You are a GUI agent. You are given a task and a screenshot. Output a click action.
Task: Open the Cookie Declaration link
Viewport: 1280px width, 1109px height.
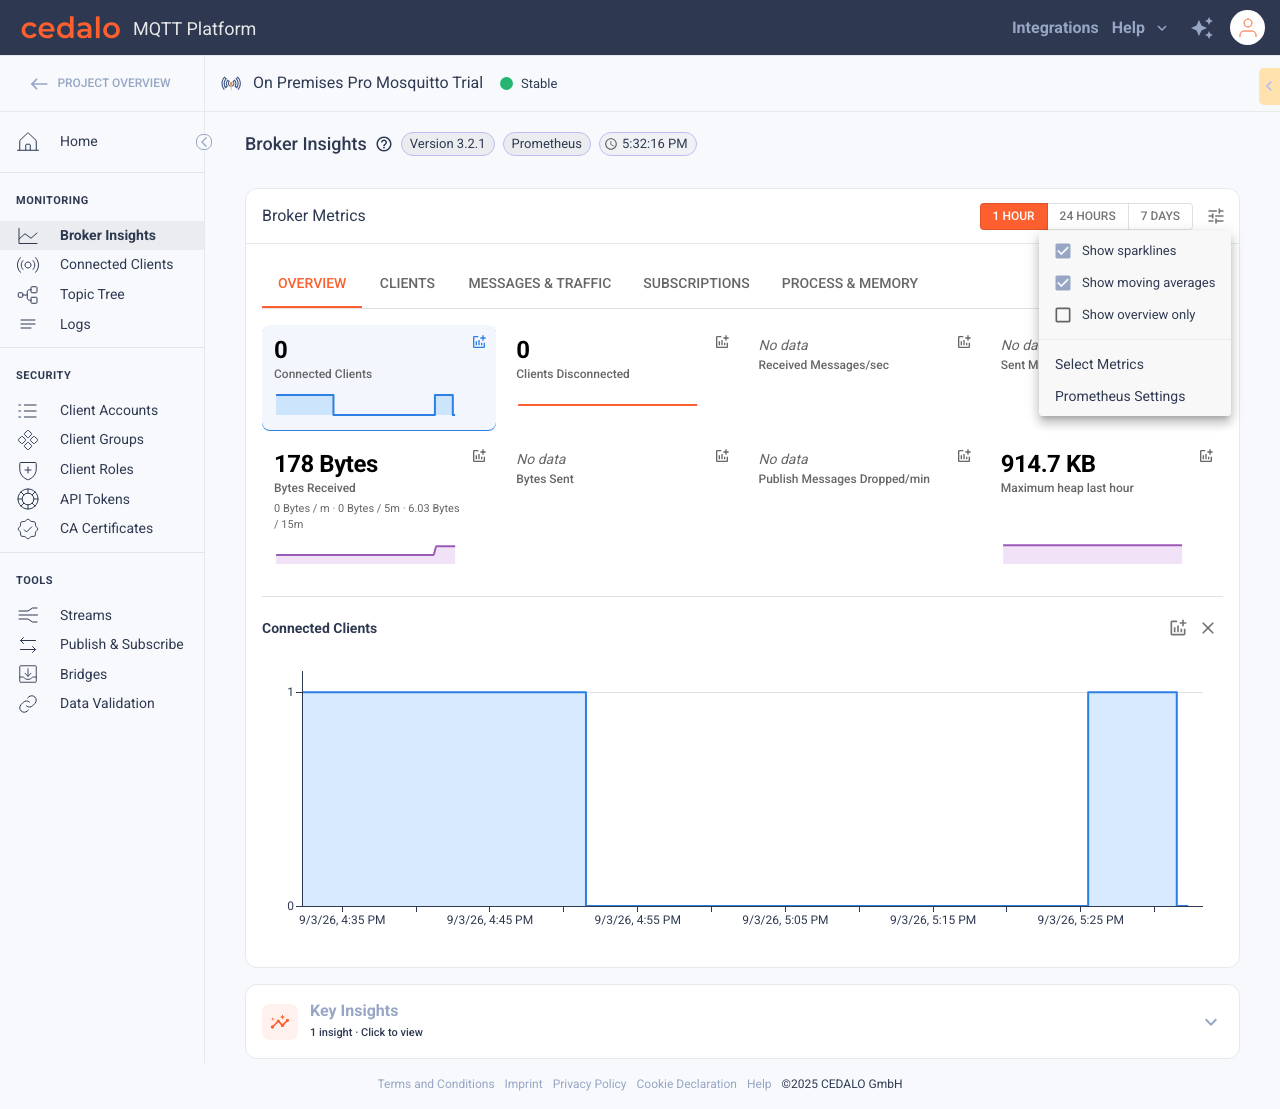(686, 1084)
